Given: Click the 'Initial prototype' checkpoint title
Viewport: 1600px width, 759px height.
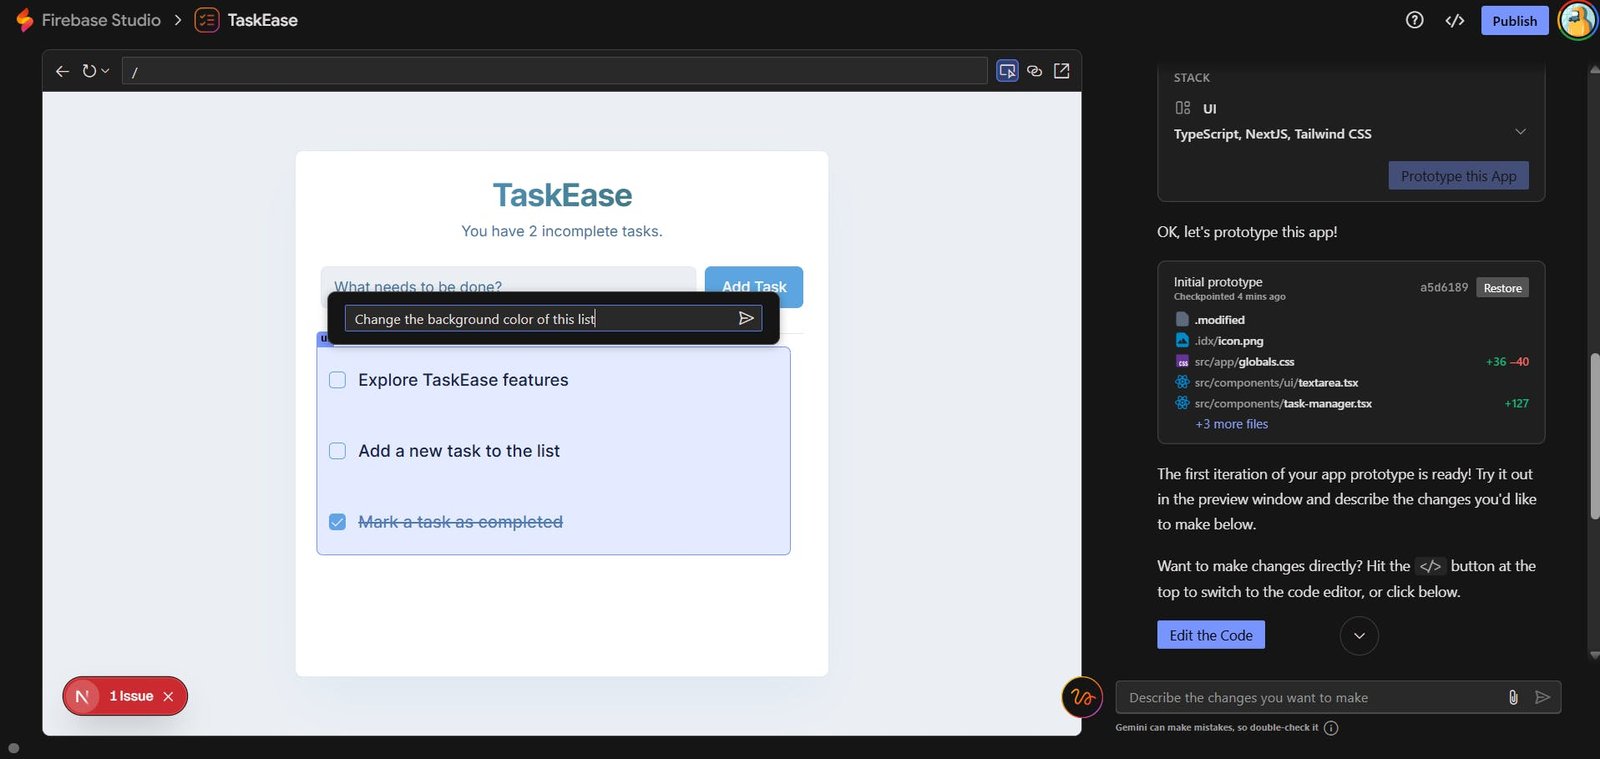Looking at the screenshot, I should pos(1218,282).
